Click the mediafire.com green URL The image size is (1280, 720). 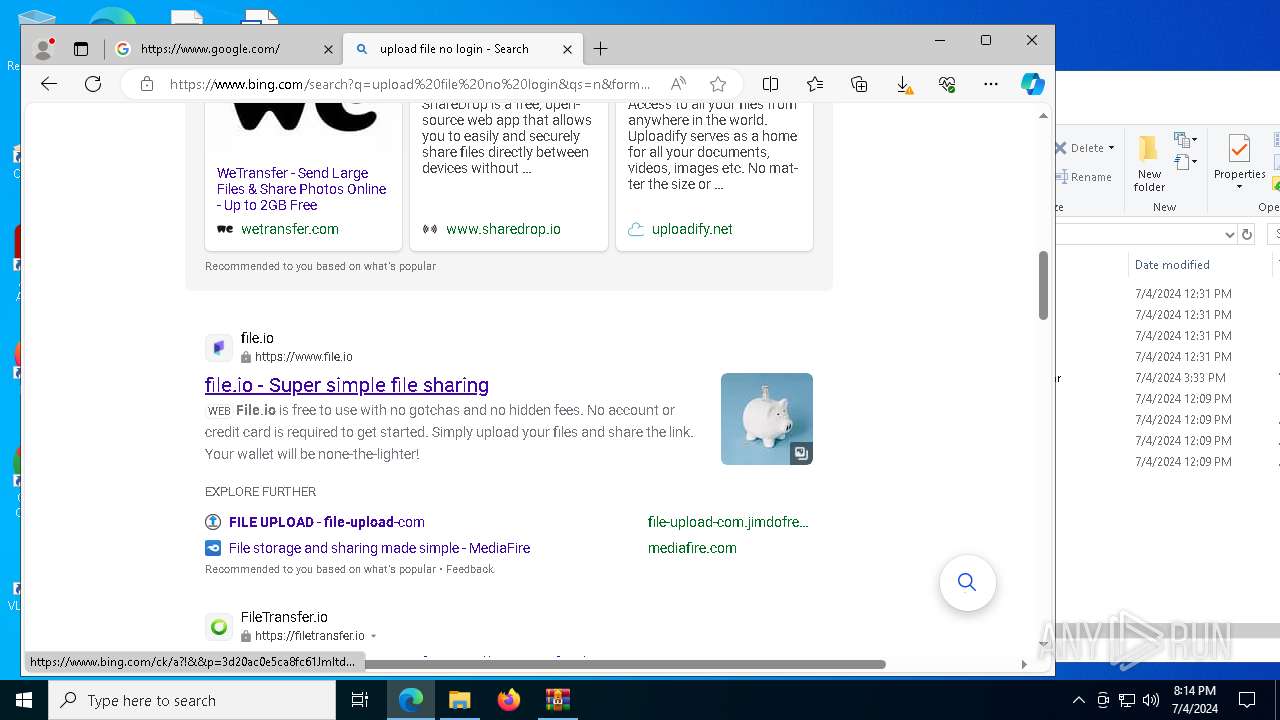pos(692,548)
